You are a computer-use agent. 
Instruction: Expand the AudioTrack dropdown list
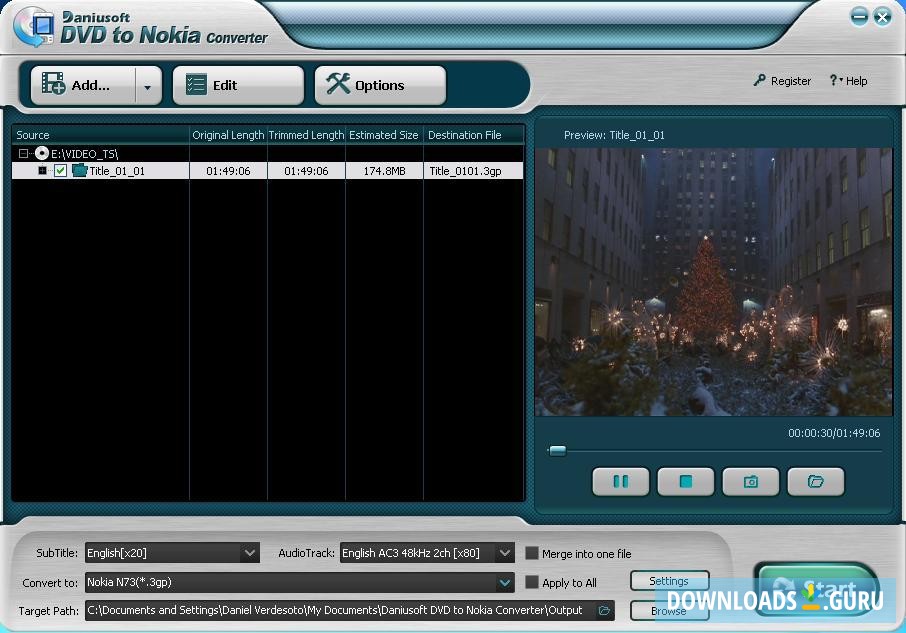[x=504, y=552]
